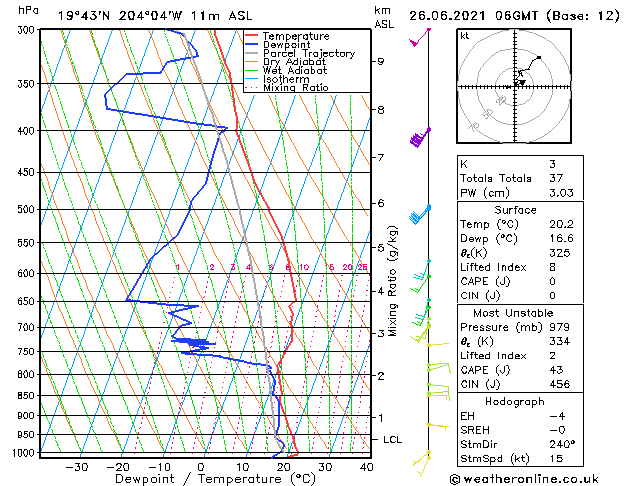This screenshot has width=629, height=486.
Task: Click the 'Hodograph' section header
Action: tap(515, 402)
